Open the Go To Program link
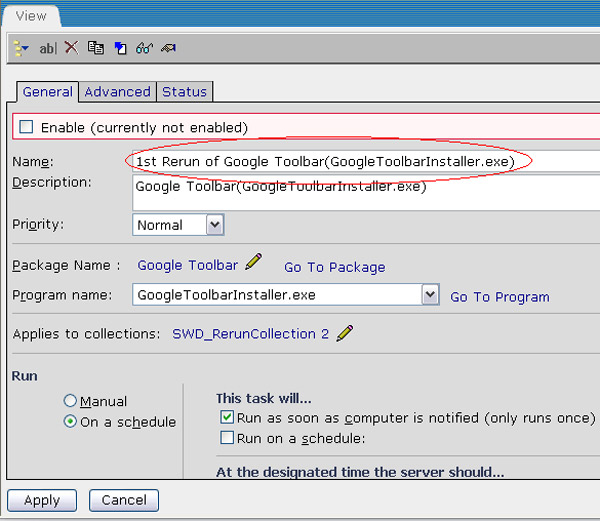The width and height of the screenshot is (600, 521). pos(500,297)
